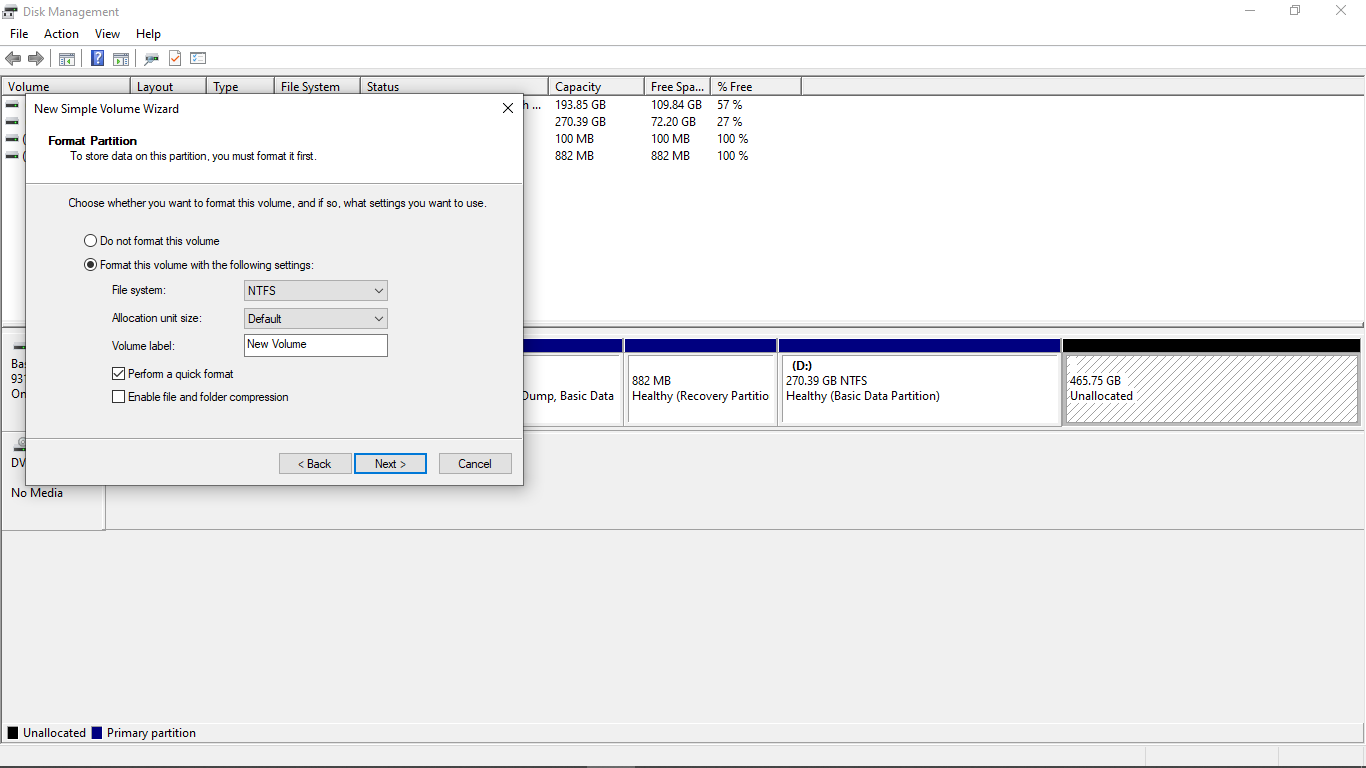Click the blue Primary partition legend swatch
1366x768 pixels.
point(97,733)
